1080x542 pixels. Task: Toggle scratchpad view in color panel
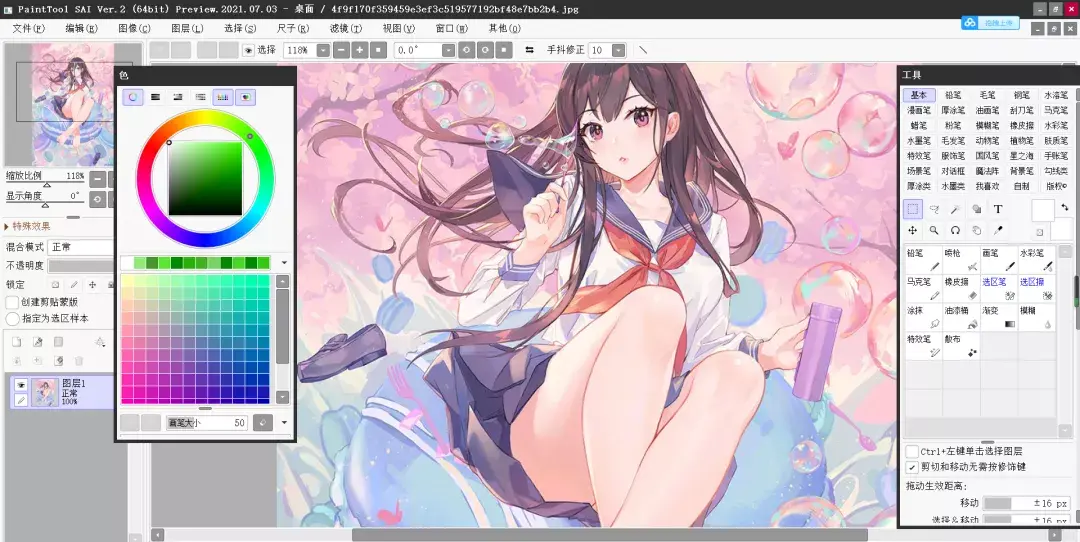tap(245, 97)
